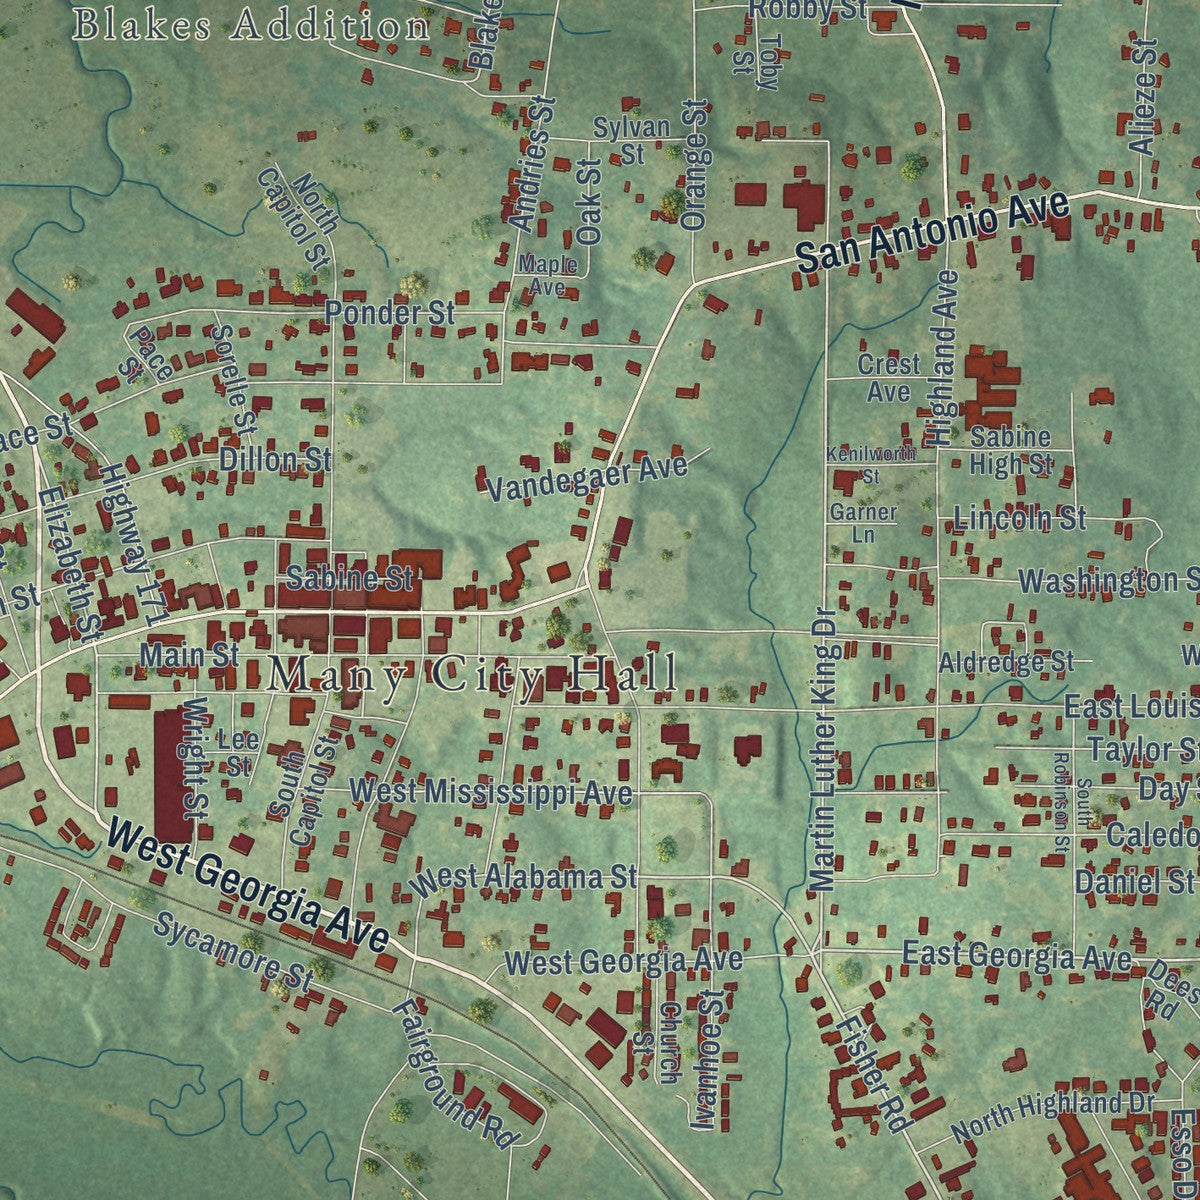Click the Kenilworth St label
The image size is (1200, 1200).
point(870,465)
